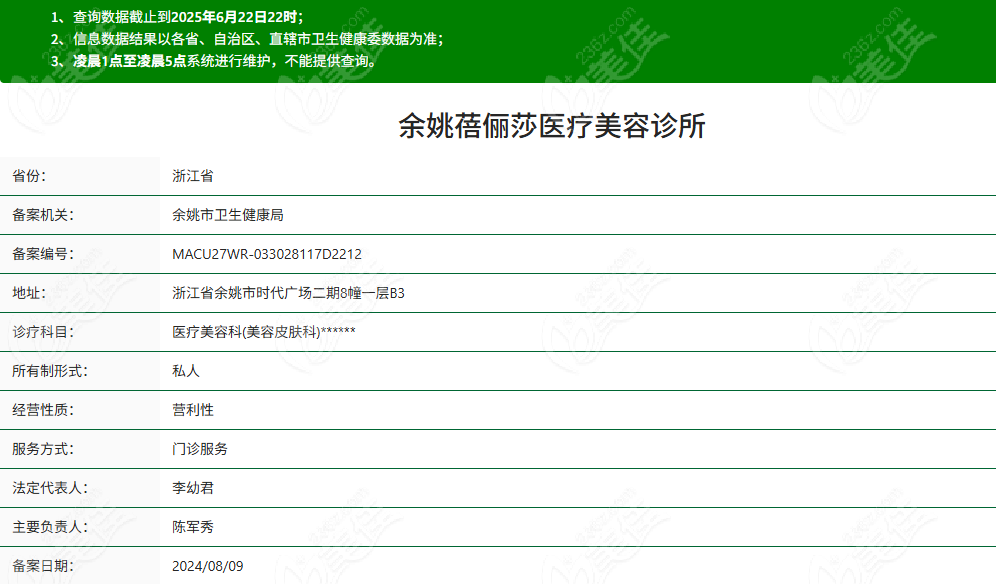996x584 pixels.
Task: Select the record number MACU27WR-033028117D2212
Action: 267,254
